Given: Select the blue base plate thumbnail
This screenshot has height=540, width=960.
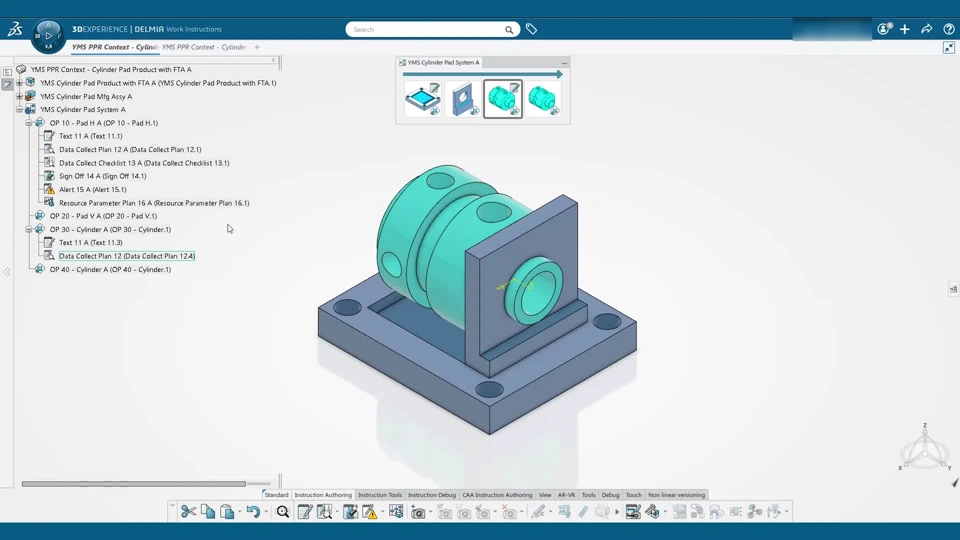Looking at the screenshot, I should pyautogui.click(x=423, y=99).
